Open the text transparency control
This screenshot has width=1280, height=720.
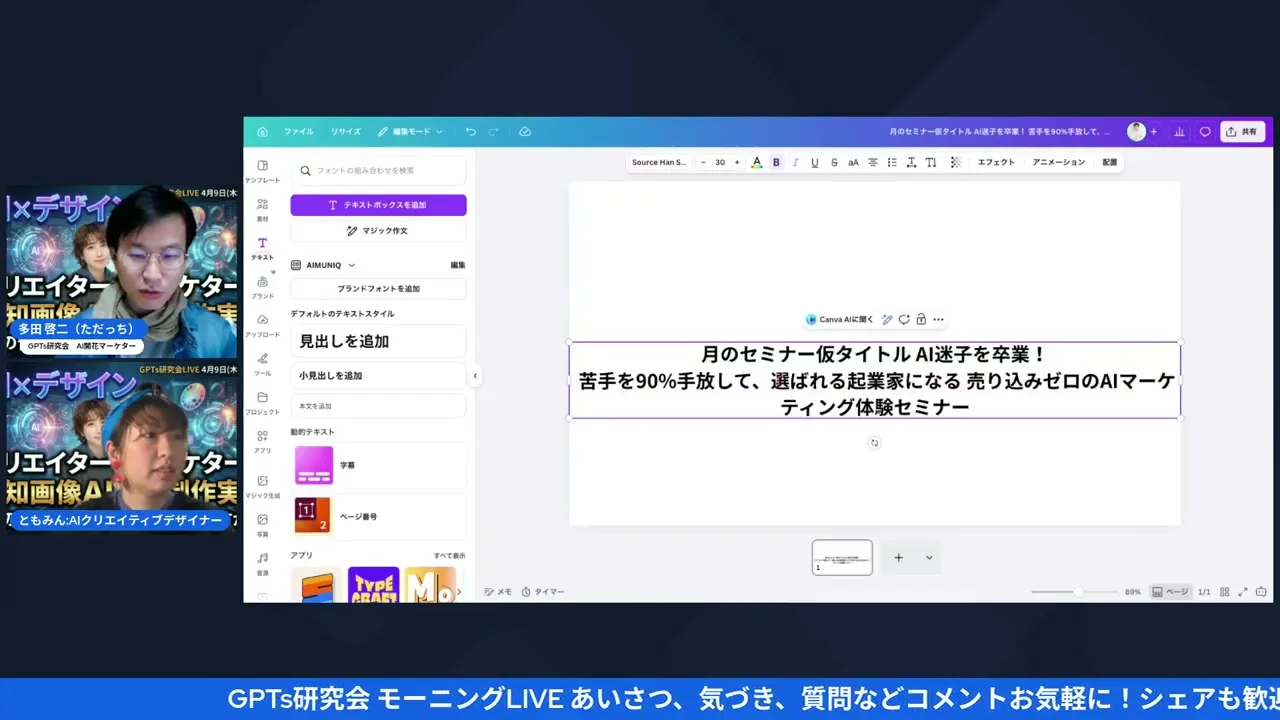click(955, 162)
